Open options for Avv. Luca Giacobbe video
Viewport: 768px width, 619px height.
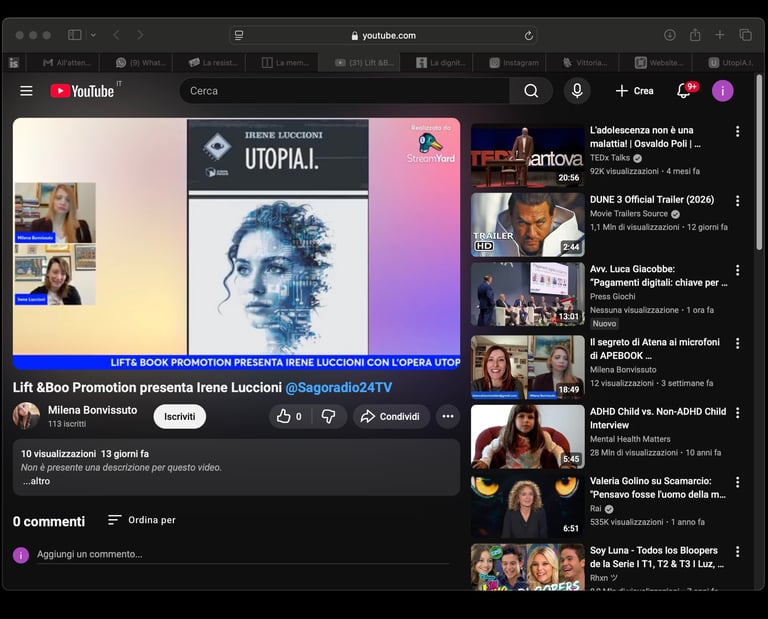pos(737,270)
